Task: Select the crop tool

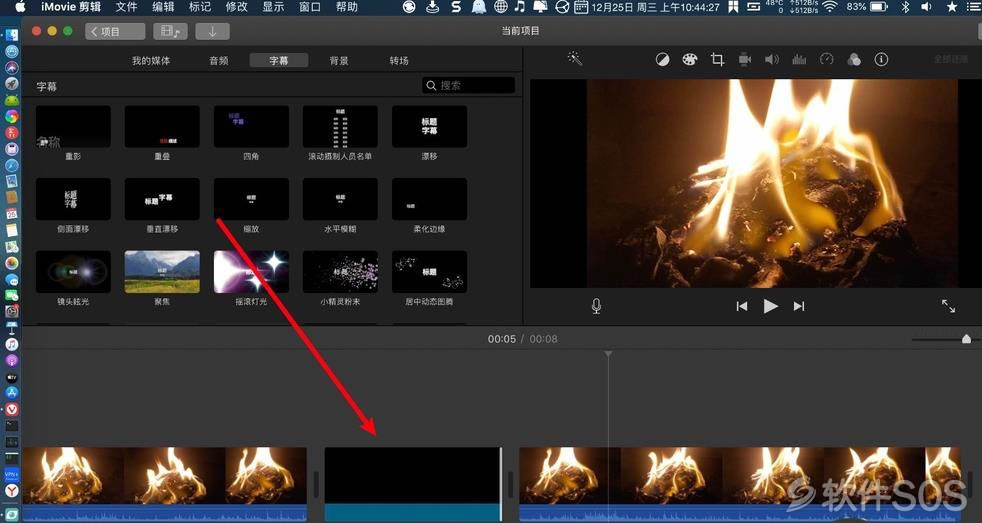Action: coord(717,60)
